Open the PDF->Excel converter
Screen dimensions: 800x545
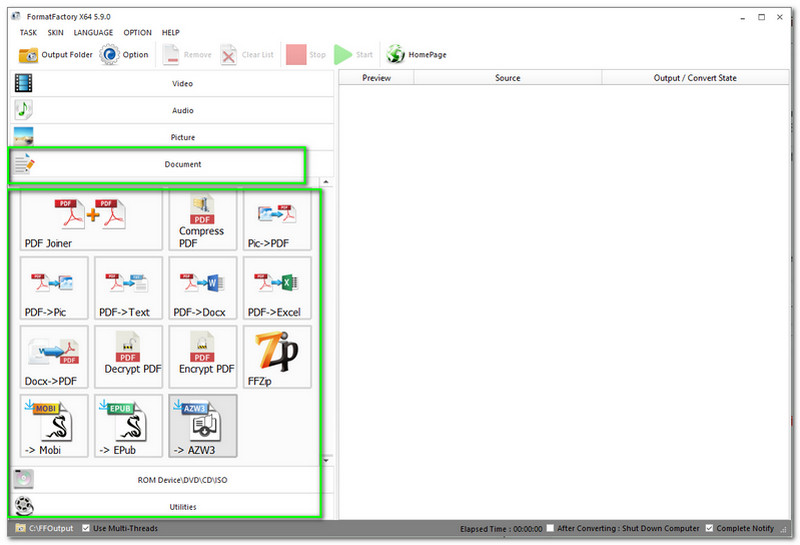coord(277,288)
